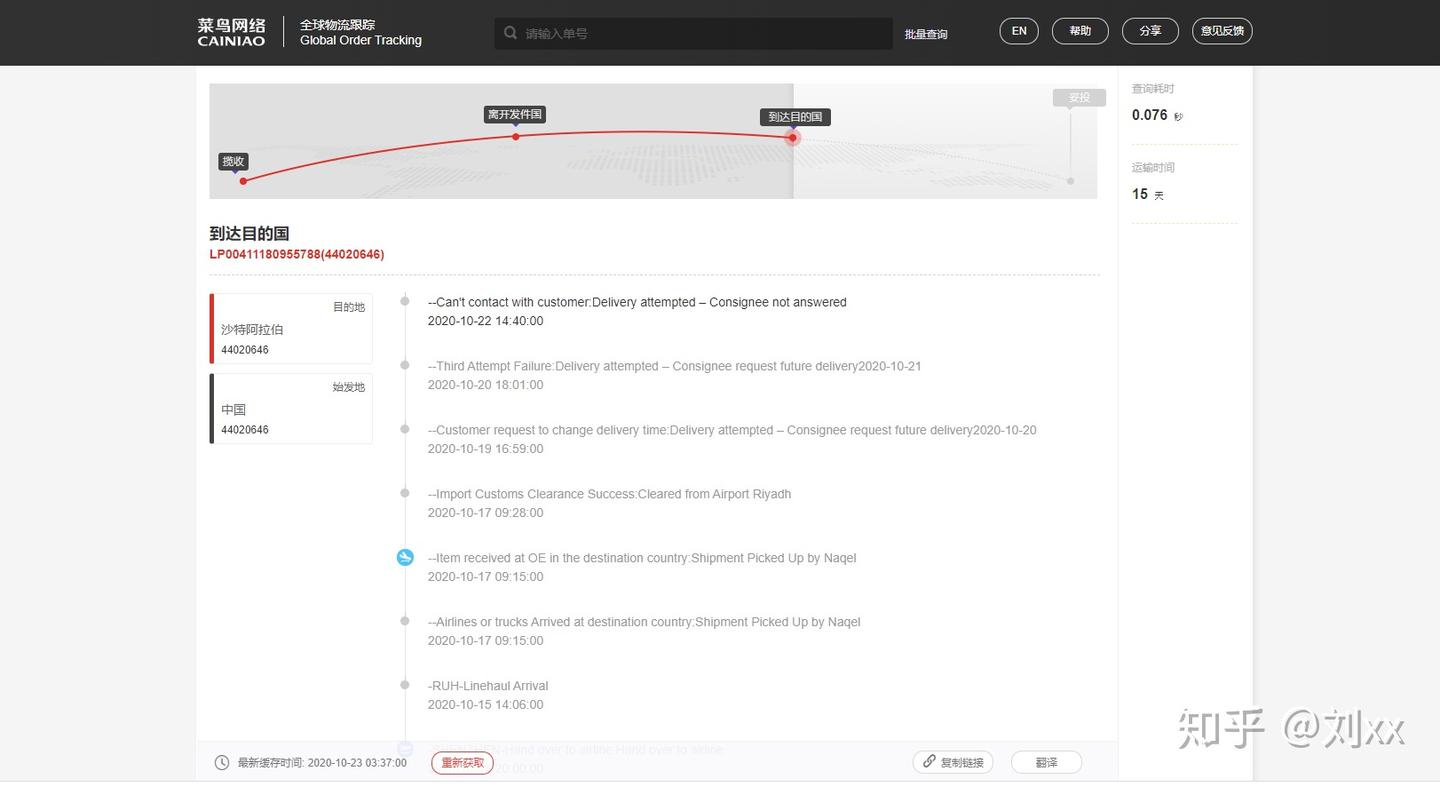This screenshot has height=787, width=1440.
Task: Select the 揽收 pickup route marker
Action: coord(233,161)
